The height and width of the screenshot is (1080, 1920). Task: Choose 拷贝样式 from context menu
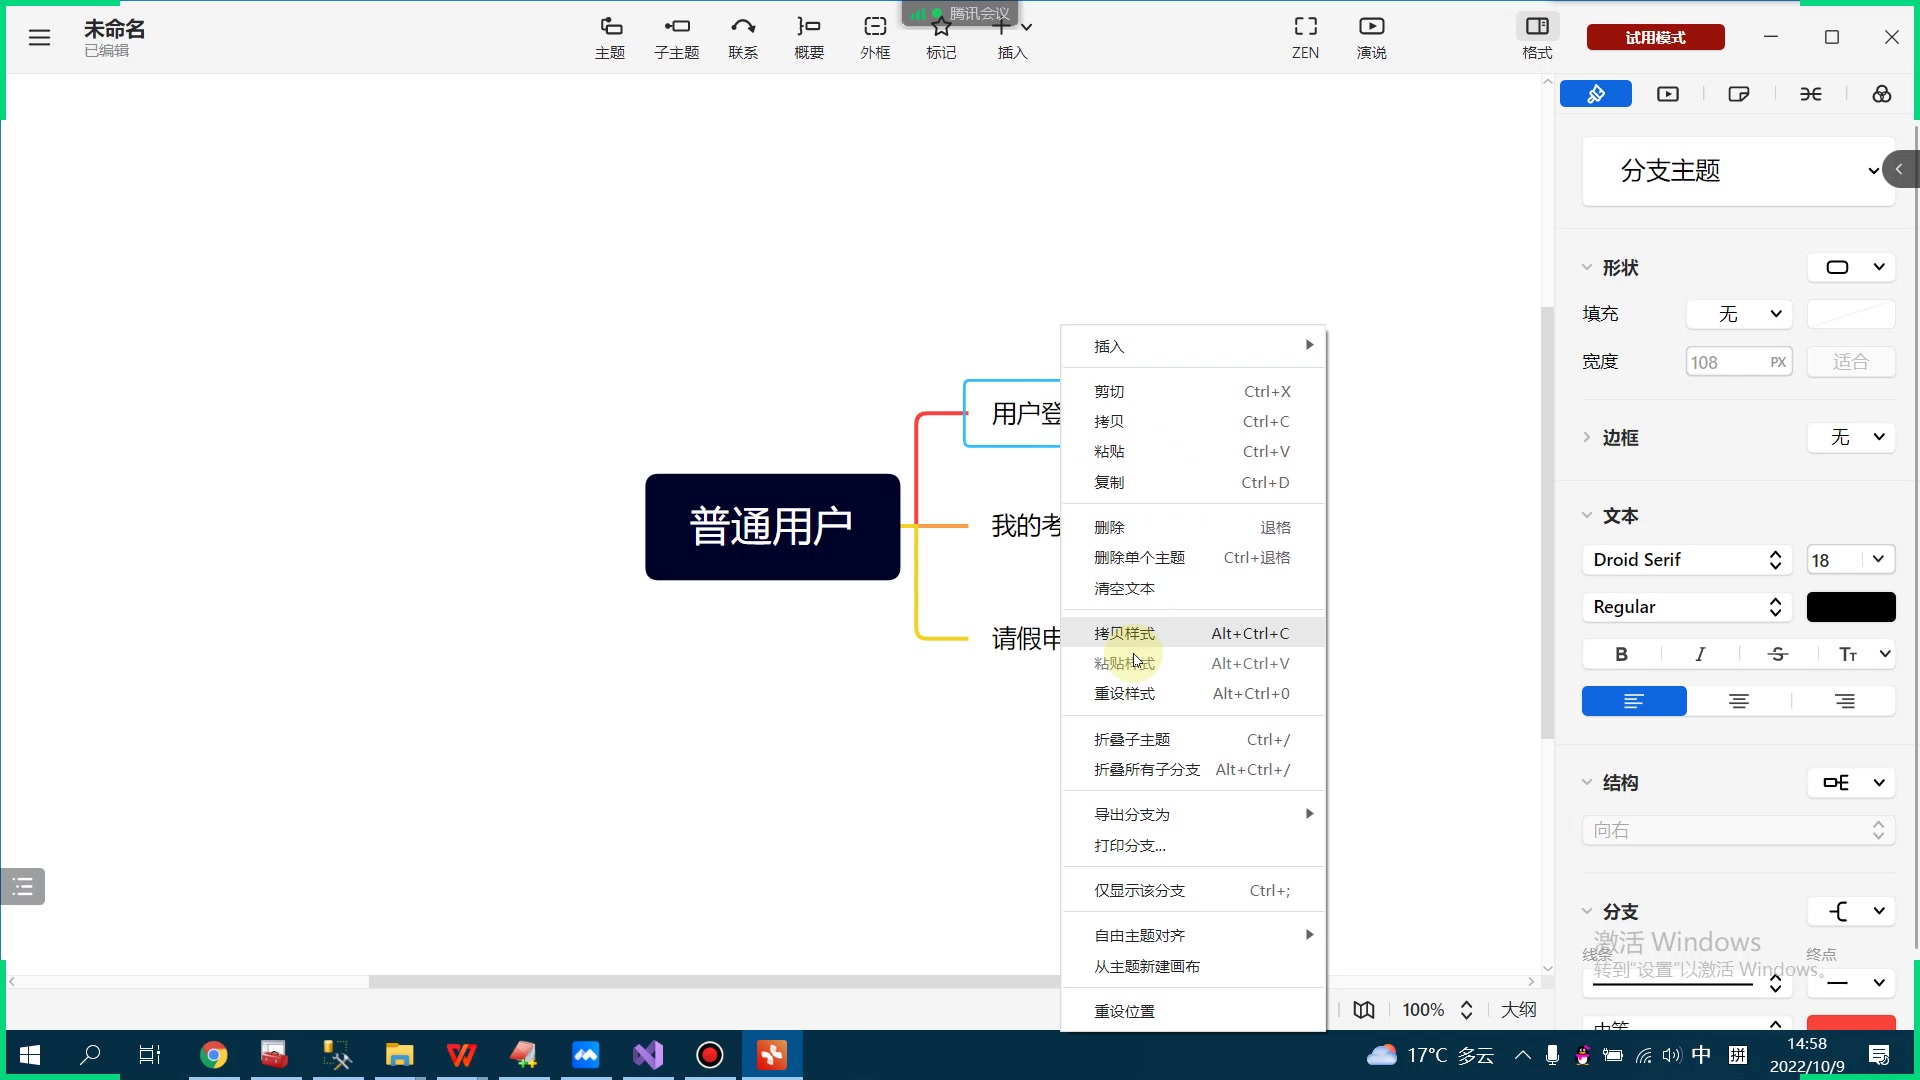[x=1124, y=633]
